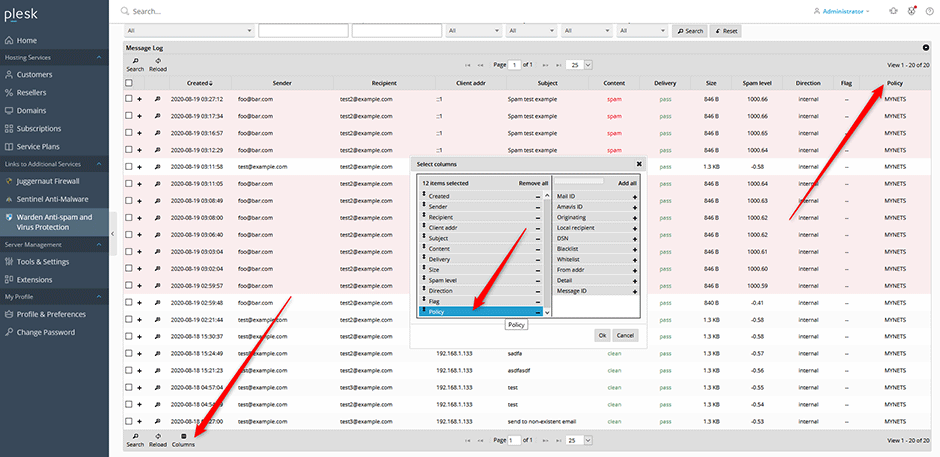Click Remove all in Select columns
The height and width of the screenshot is (457, 940).
point(533,183)
